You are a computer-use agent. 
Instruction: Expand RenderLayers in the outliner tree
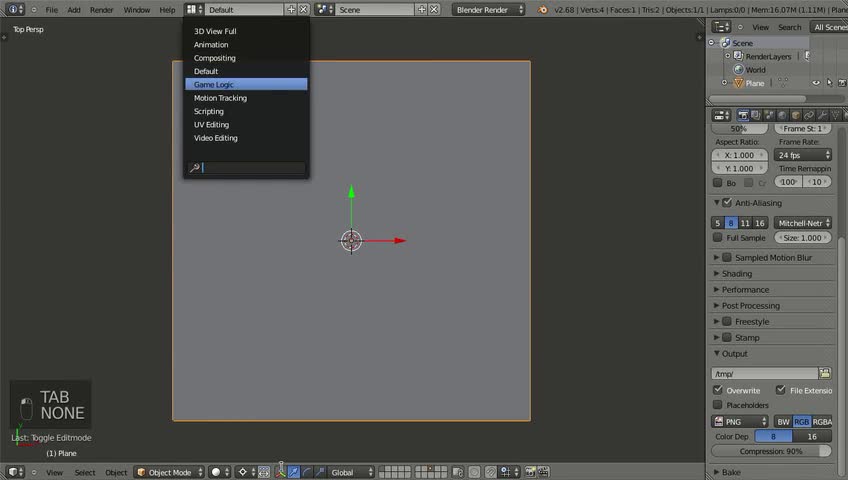tap(727, 56)
